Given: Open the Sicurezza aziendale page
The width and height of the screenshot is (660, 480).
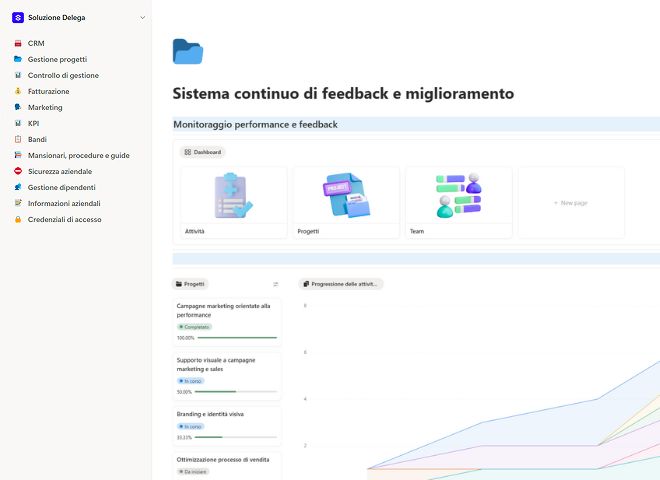Looking at the screenshot, I should (x=60, y=171).
